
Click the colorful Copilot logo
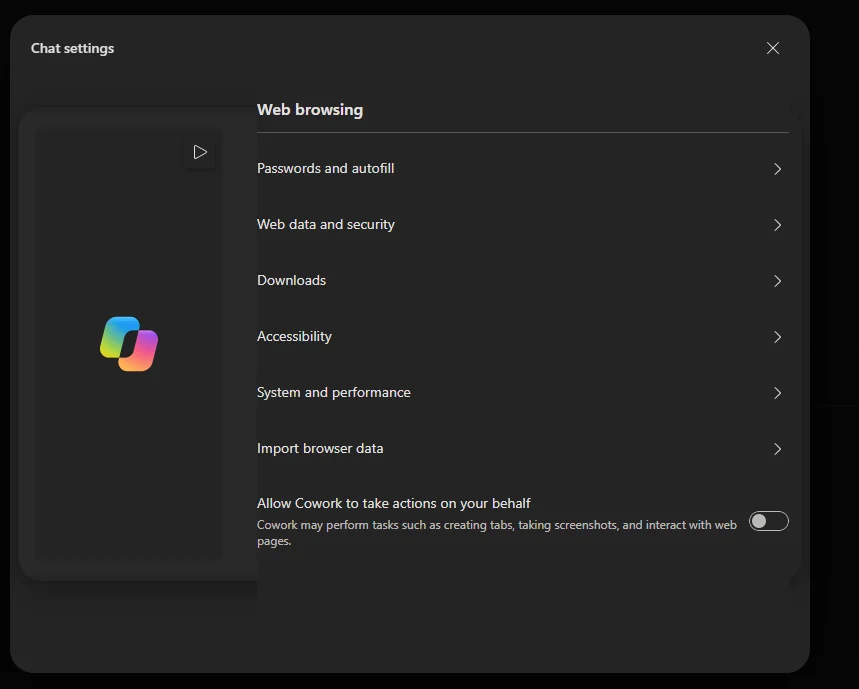129,344
